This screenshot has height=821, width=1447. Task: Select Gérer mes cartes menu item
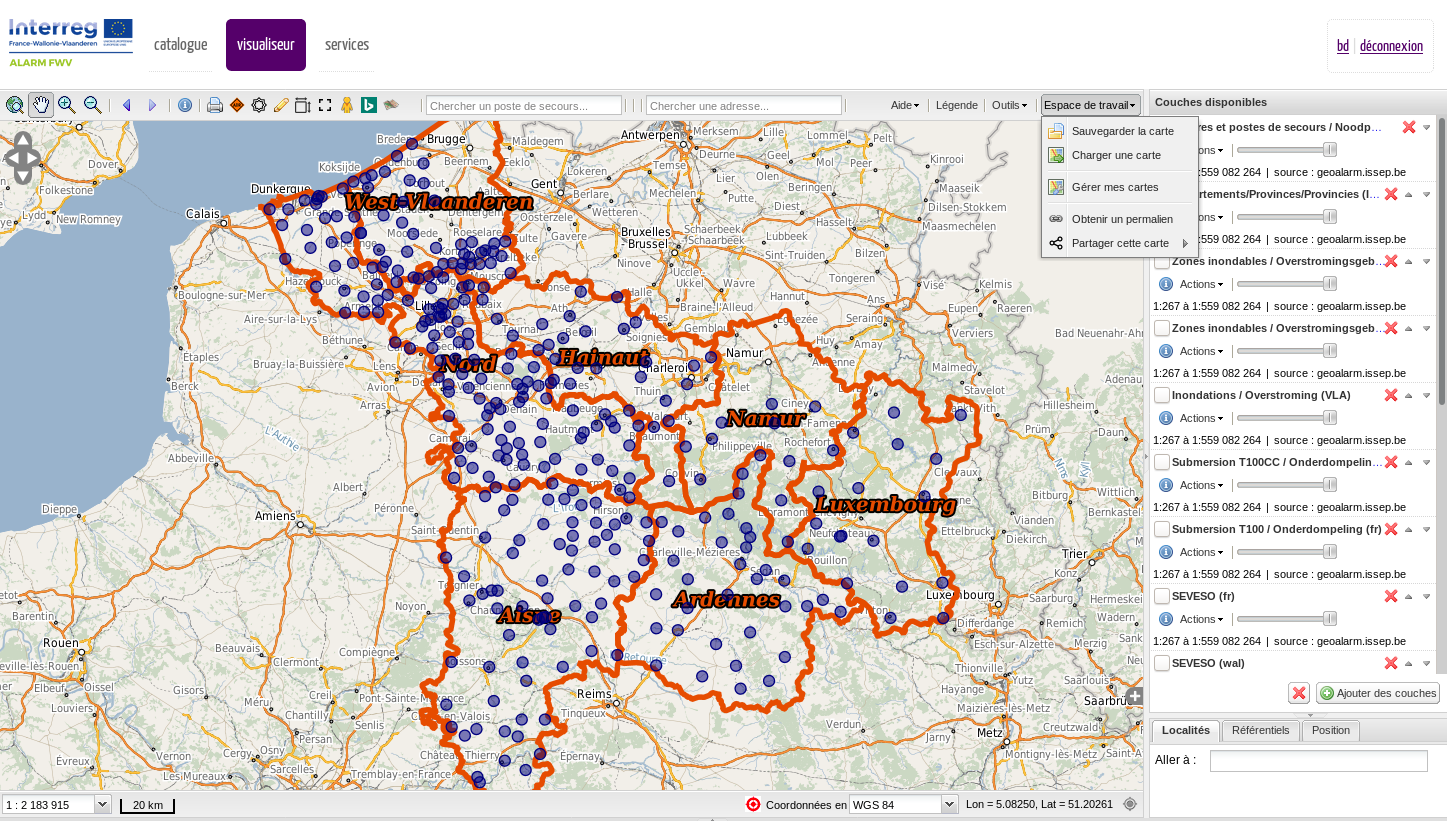[x=1119, y=187]
